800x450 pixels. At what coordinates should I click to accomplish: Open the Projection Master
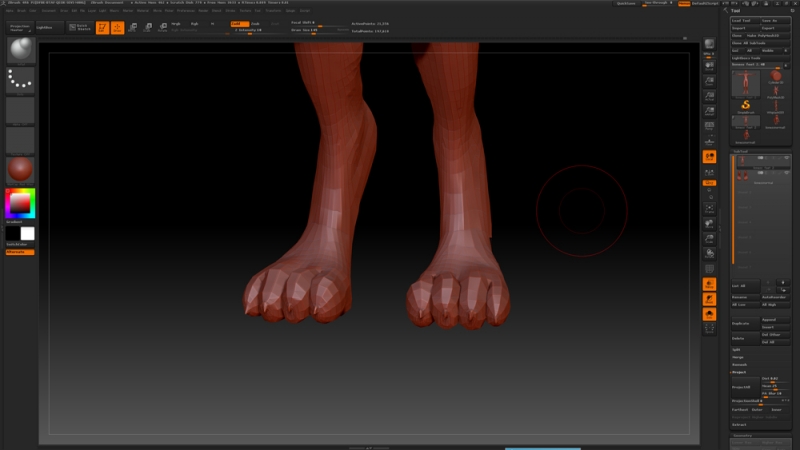(x=22, y=28)
